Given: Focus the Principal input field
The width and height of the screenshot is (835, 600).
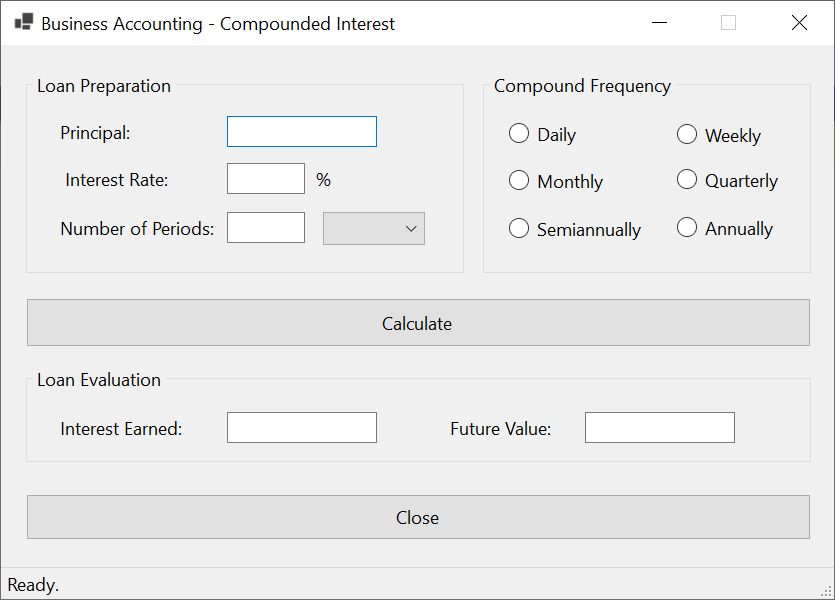Looking at the screenshot, I should pyautogui.click(x=302, y=131).
